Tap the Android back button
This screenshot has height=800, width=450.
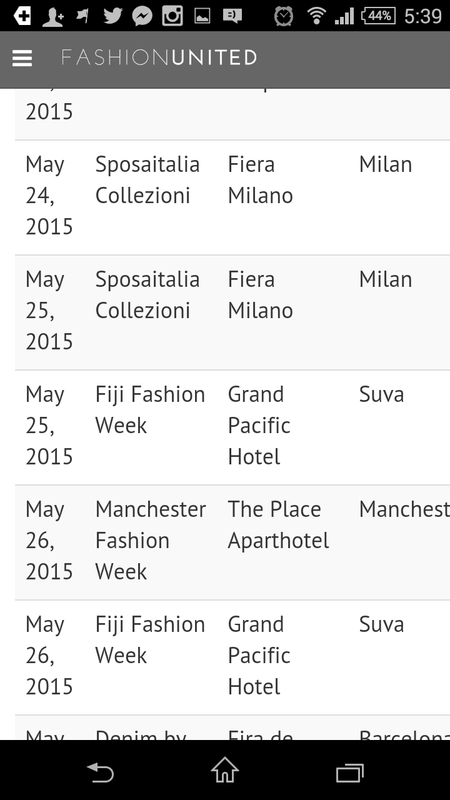coord(100,772)
